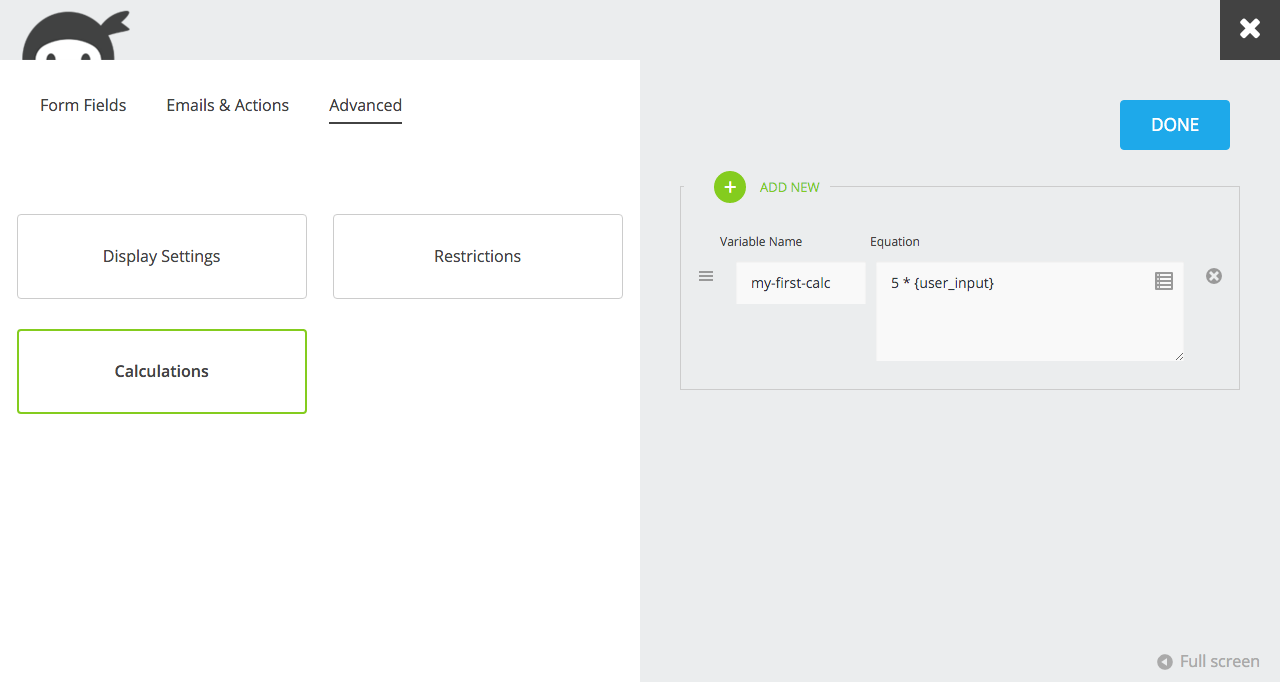Click the Full screen arrow icon
1280x682 pixels.
tap(1165, 662)
